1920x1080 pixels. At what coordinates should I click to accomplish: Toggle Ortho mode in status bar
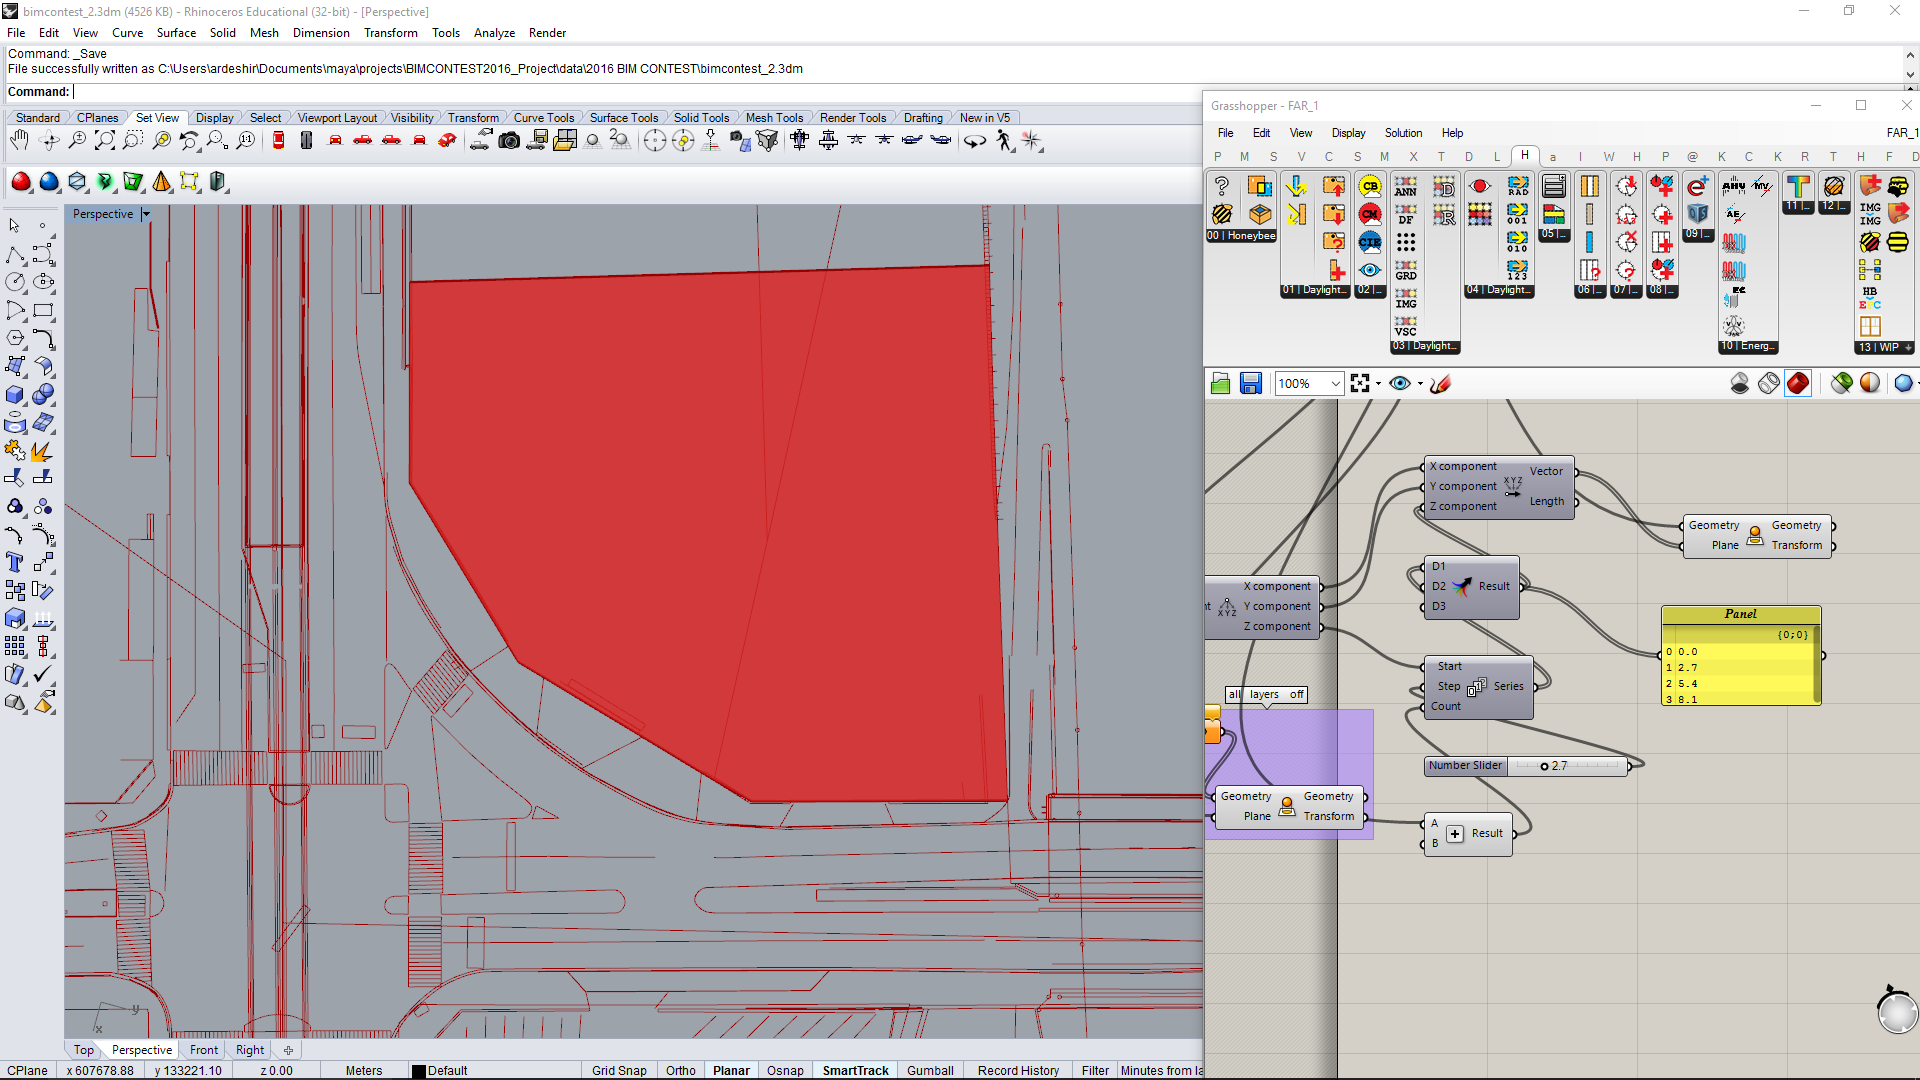(x=680, y=1070)
